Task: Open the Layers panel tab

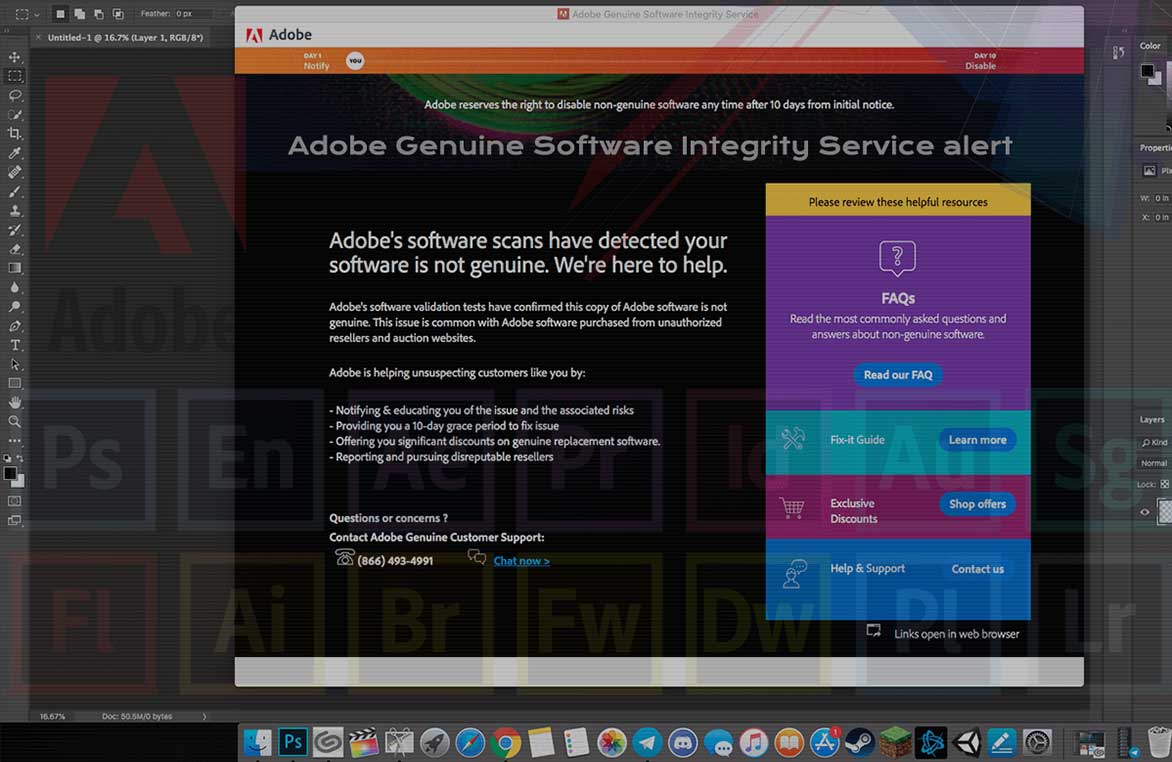Action: click(1151, 420)
